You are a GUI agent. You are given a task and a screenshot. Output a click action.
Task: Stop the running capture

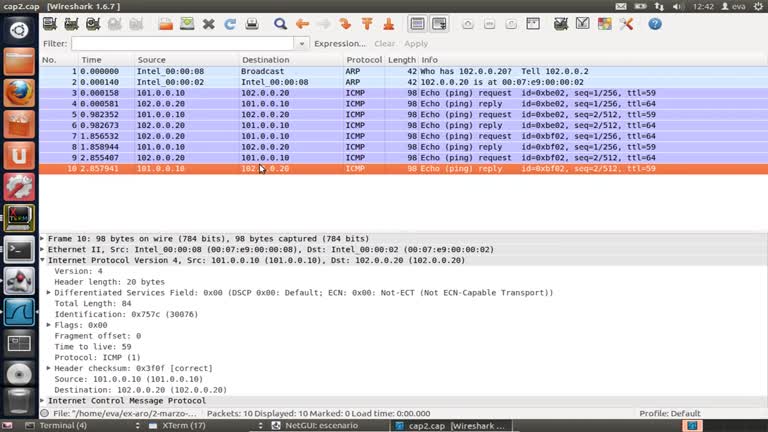tap(114, 24)
